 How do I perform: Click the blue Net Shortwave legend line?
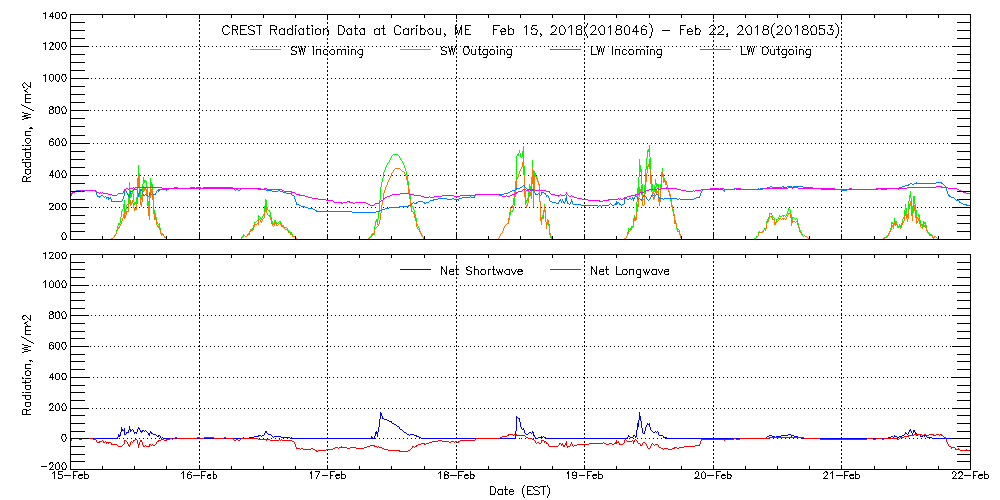point(415,271)
